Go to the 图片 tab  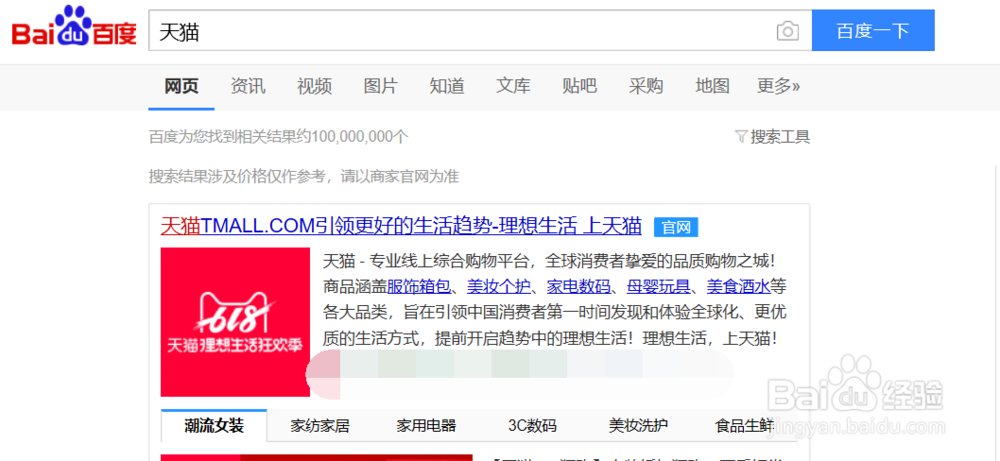click(x=381, y=86)
